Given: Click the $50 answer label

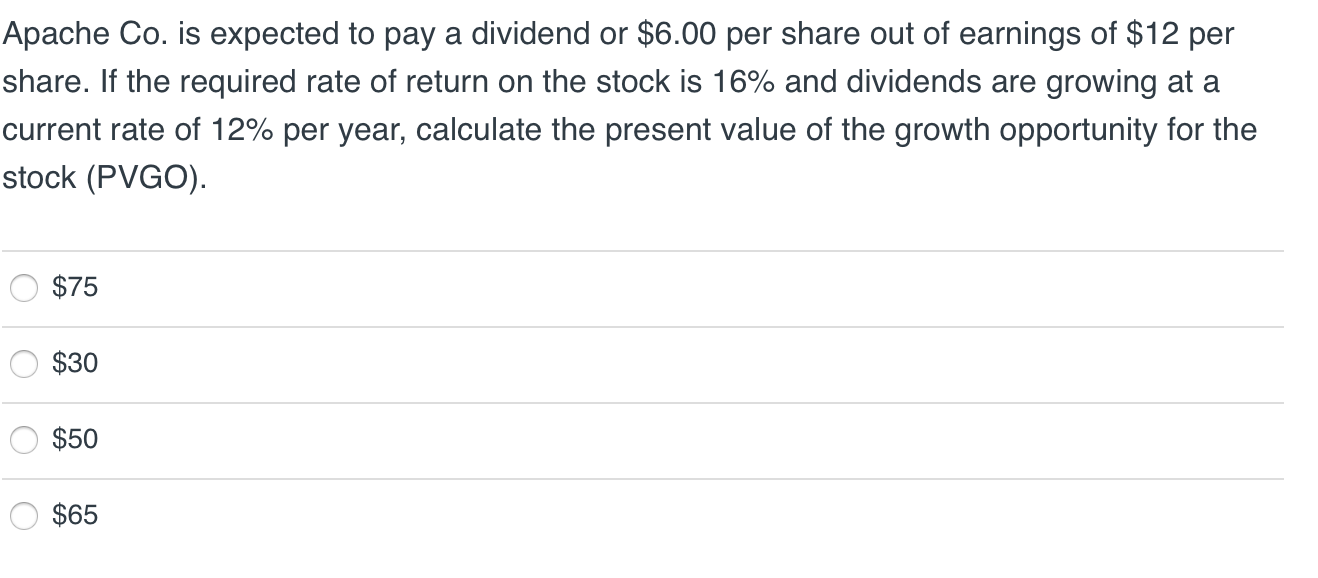Looking at the screenshot, I should point(73,440).
